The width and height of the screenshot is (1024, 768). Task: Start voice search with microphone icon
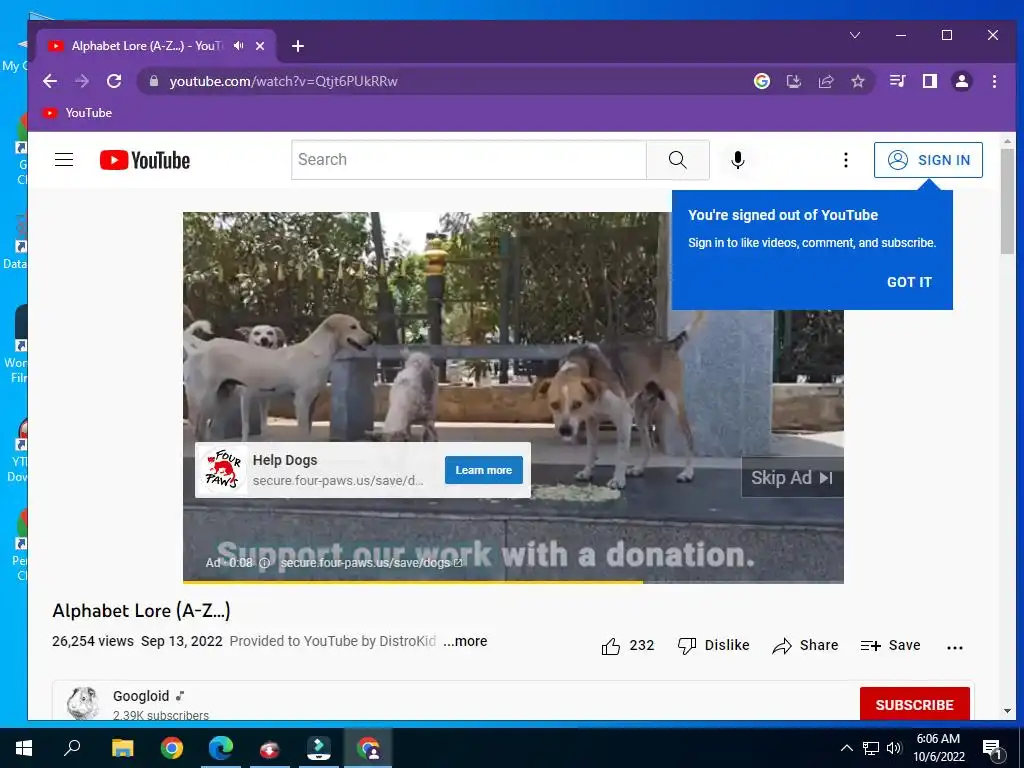pyautogui.click(x=738, y=160)
